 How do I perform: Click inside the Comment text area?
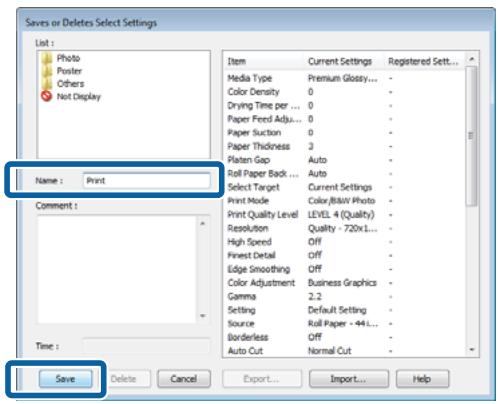click(117, 269)
